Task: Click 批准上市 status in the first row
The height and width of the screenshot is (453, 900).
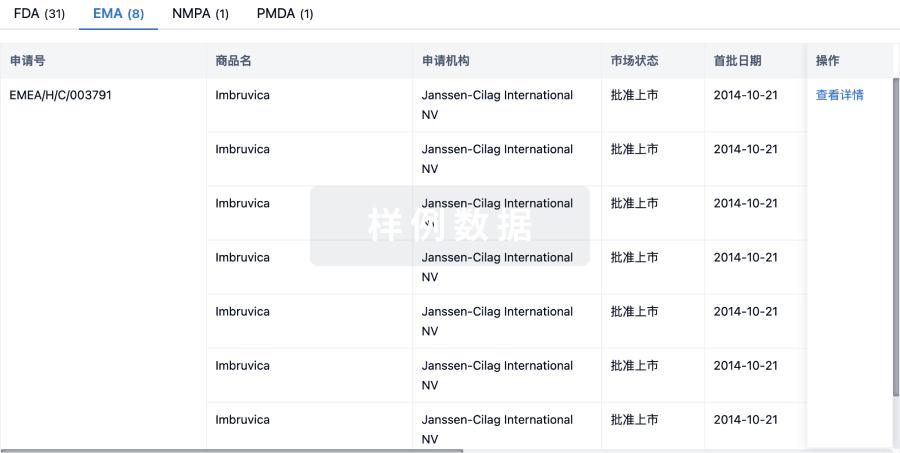Action: click(634, 95)
